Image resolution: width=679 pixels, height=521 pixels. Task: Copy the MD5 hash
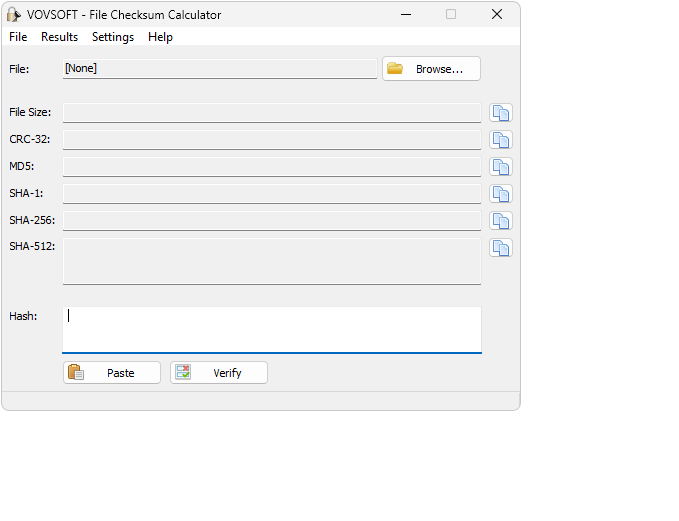501,167
